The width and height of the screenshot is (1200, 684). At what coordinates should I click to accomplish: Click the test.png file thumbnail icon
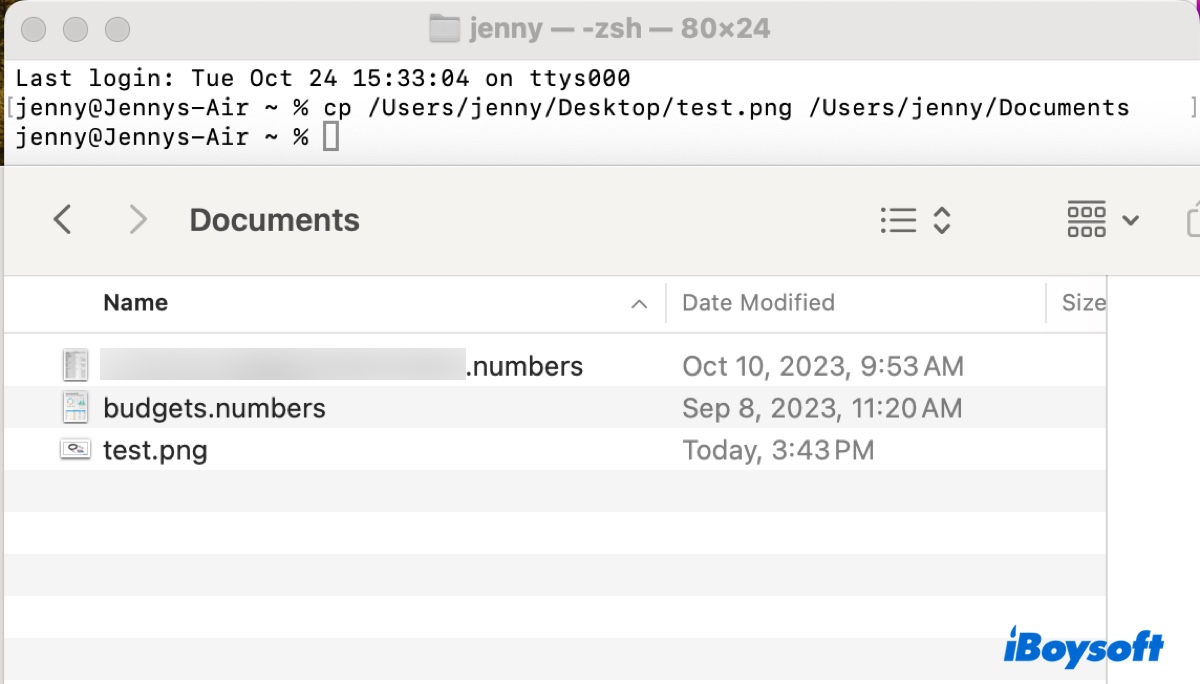tap(75, 450)
